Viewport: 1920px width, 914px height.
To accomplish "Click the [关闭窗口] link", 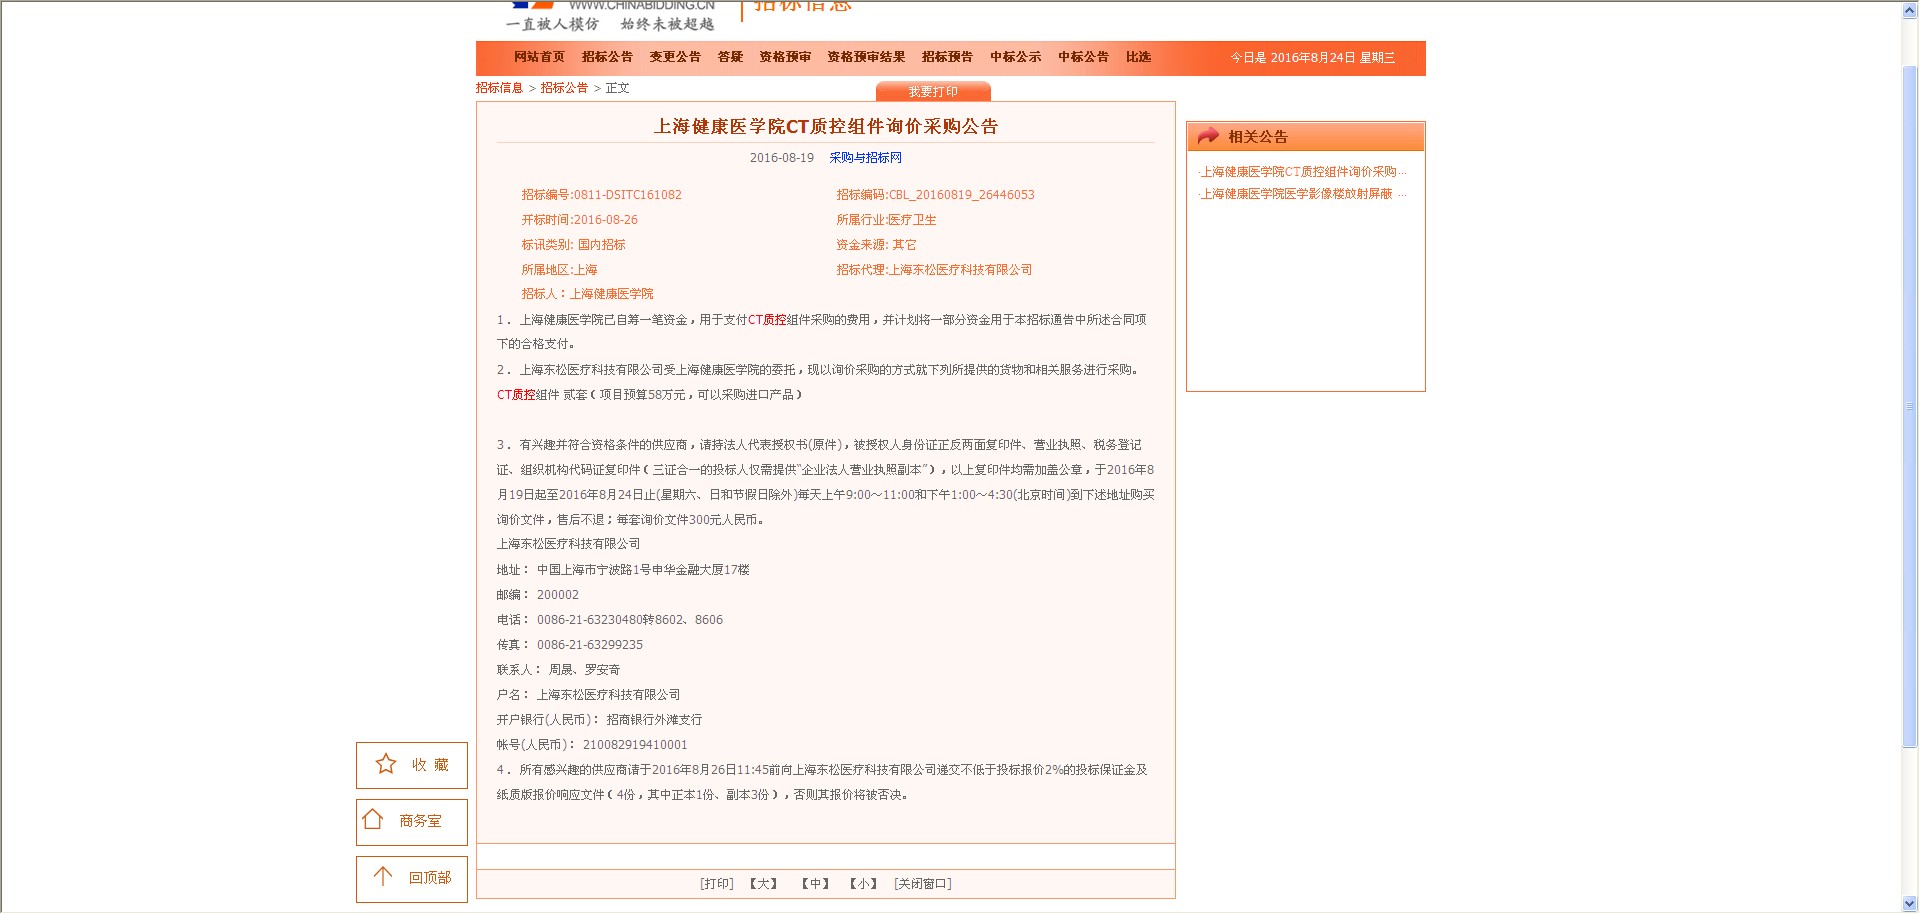I will (x=923, y=884).
